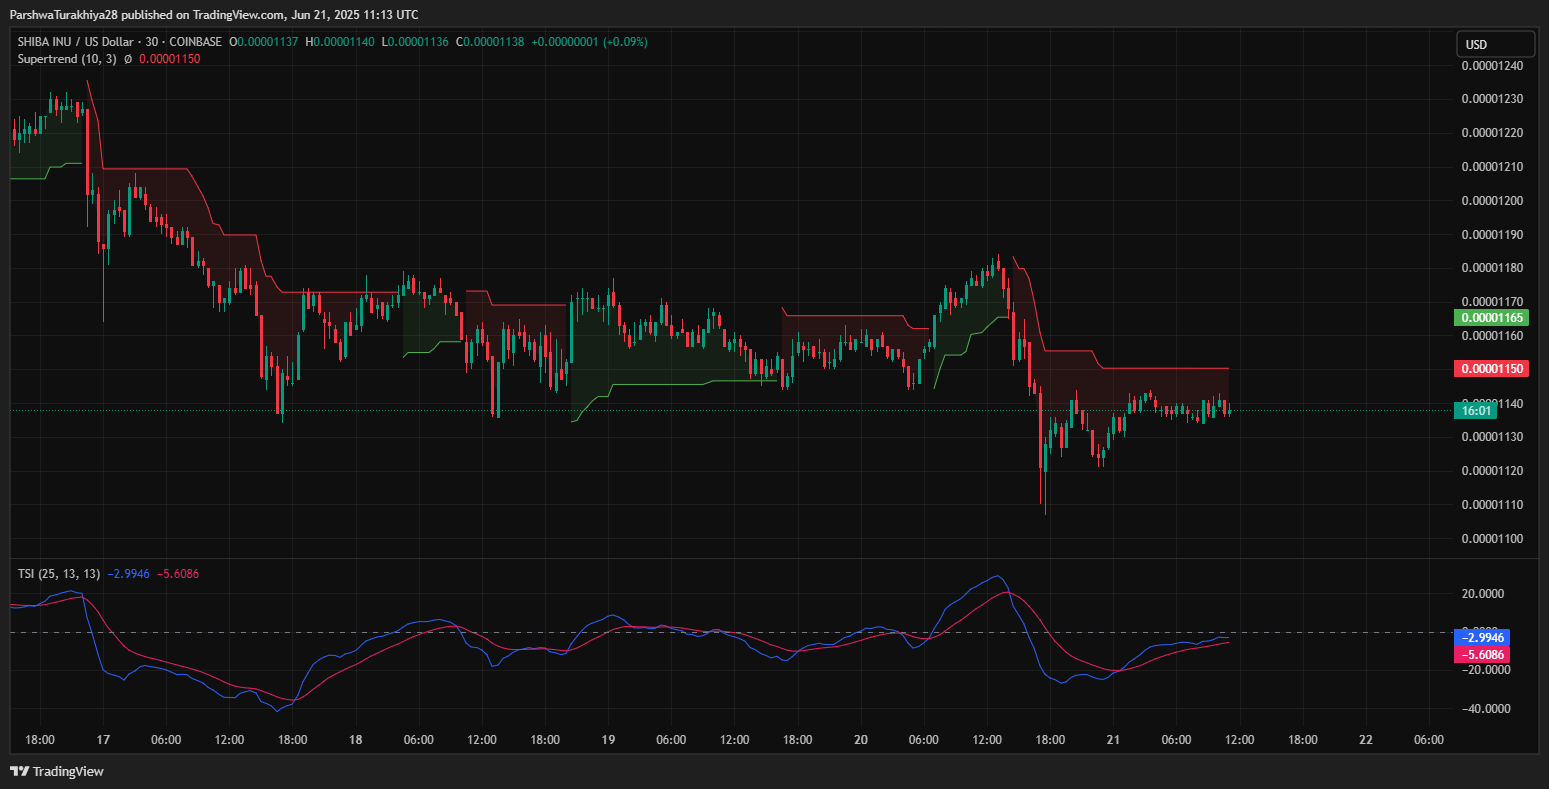Click the 19 date label on time axis

pos(608,740)
